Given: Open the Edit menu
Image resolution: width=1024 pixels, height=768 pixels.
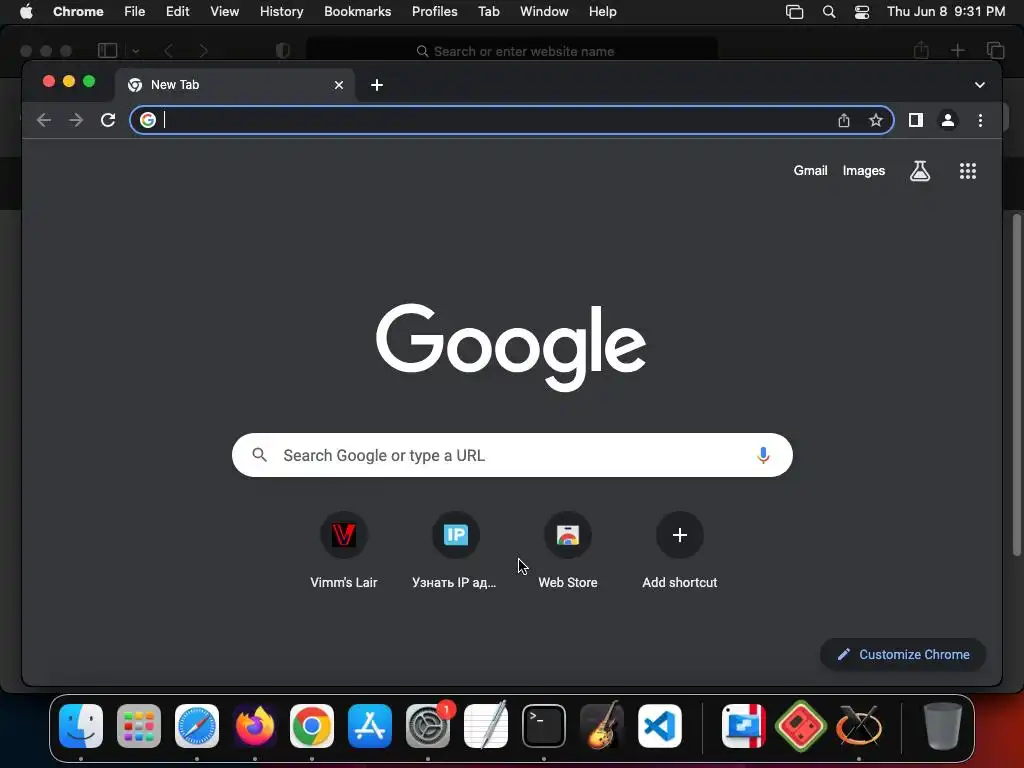Looking at the screenshot, I should click(178, 12).
